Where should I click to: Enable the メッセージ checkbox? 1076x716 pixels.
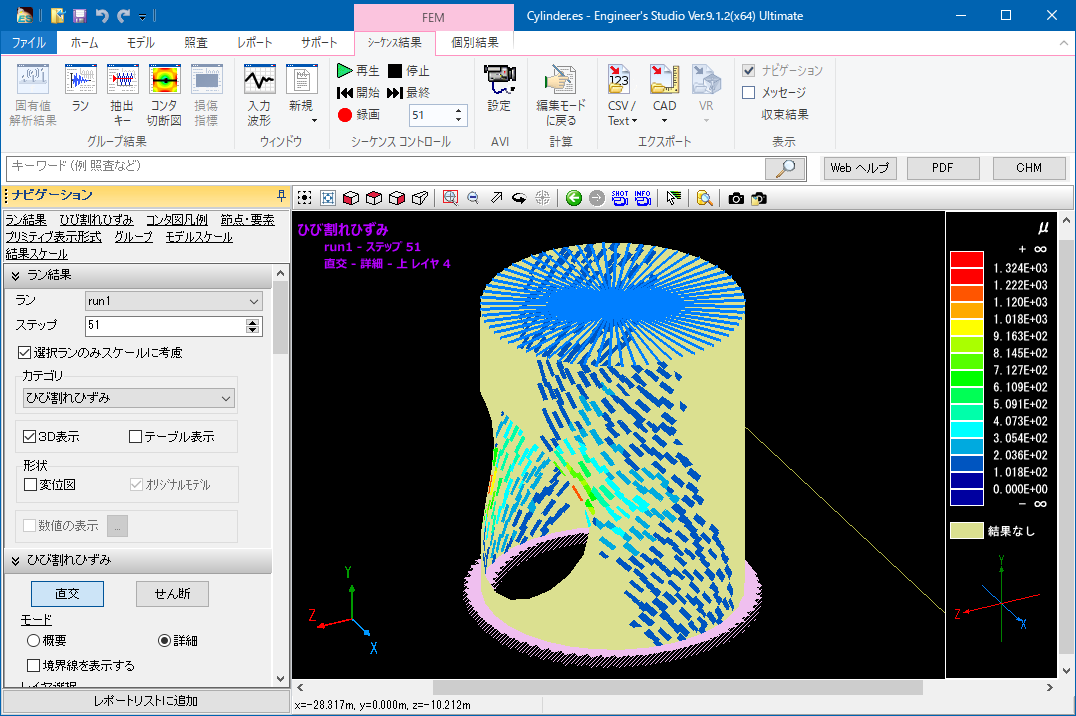(749, 92)
